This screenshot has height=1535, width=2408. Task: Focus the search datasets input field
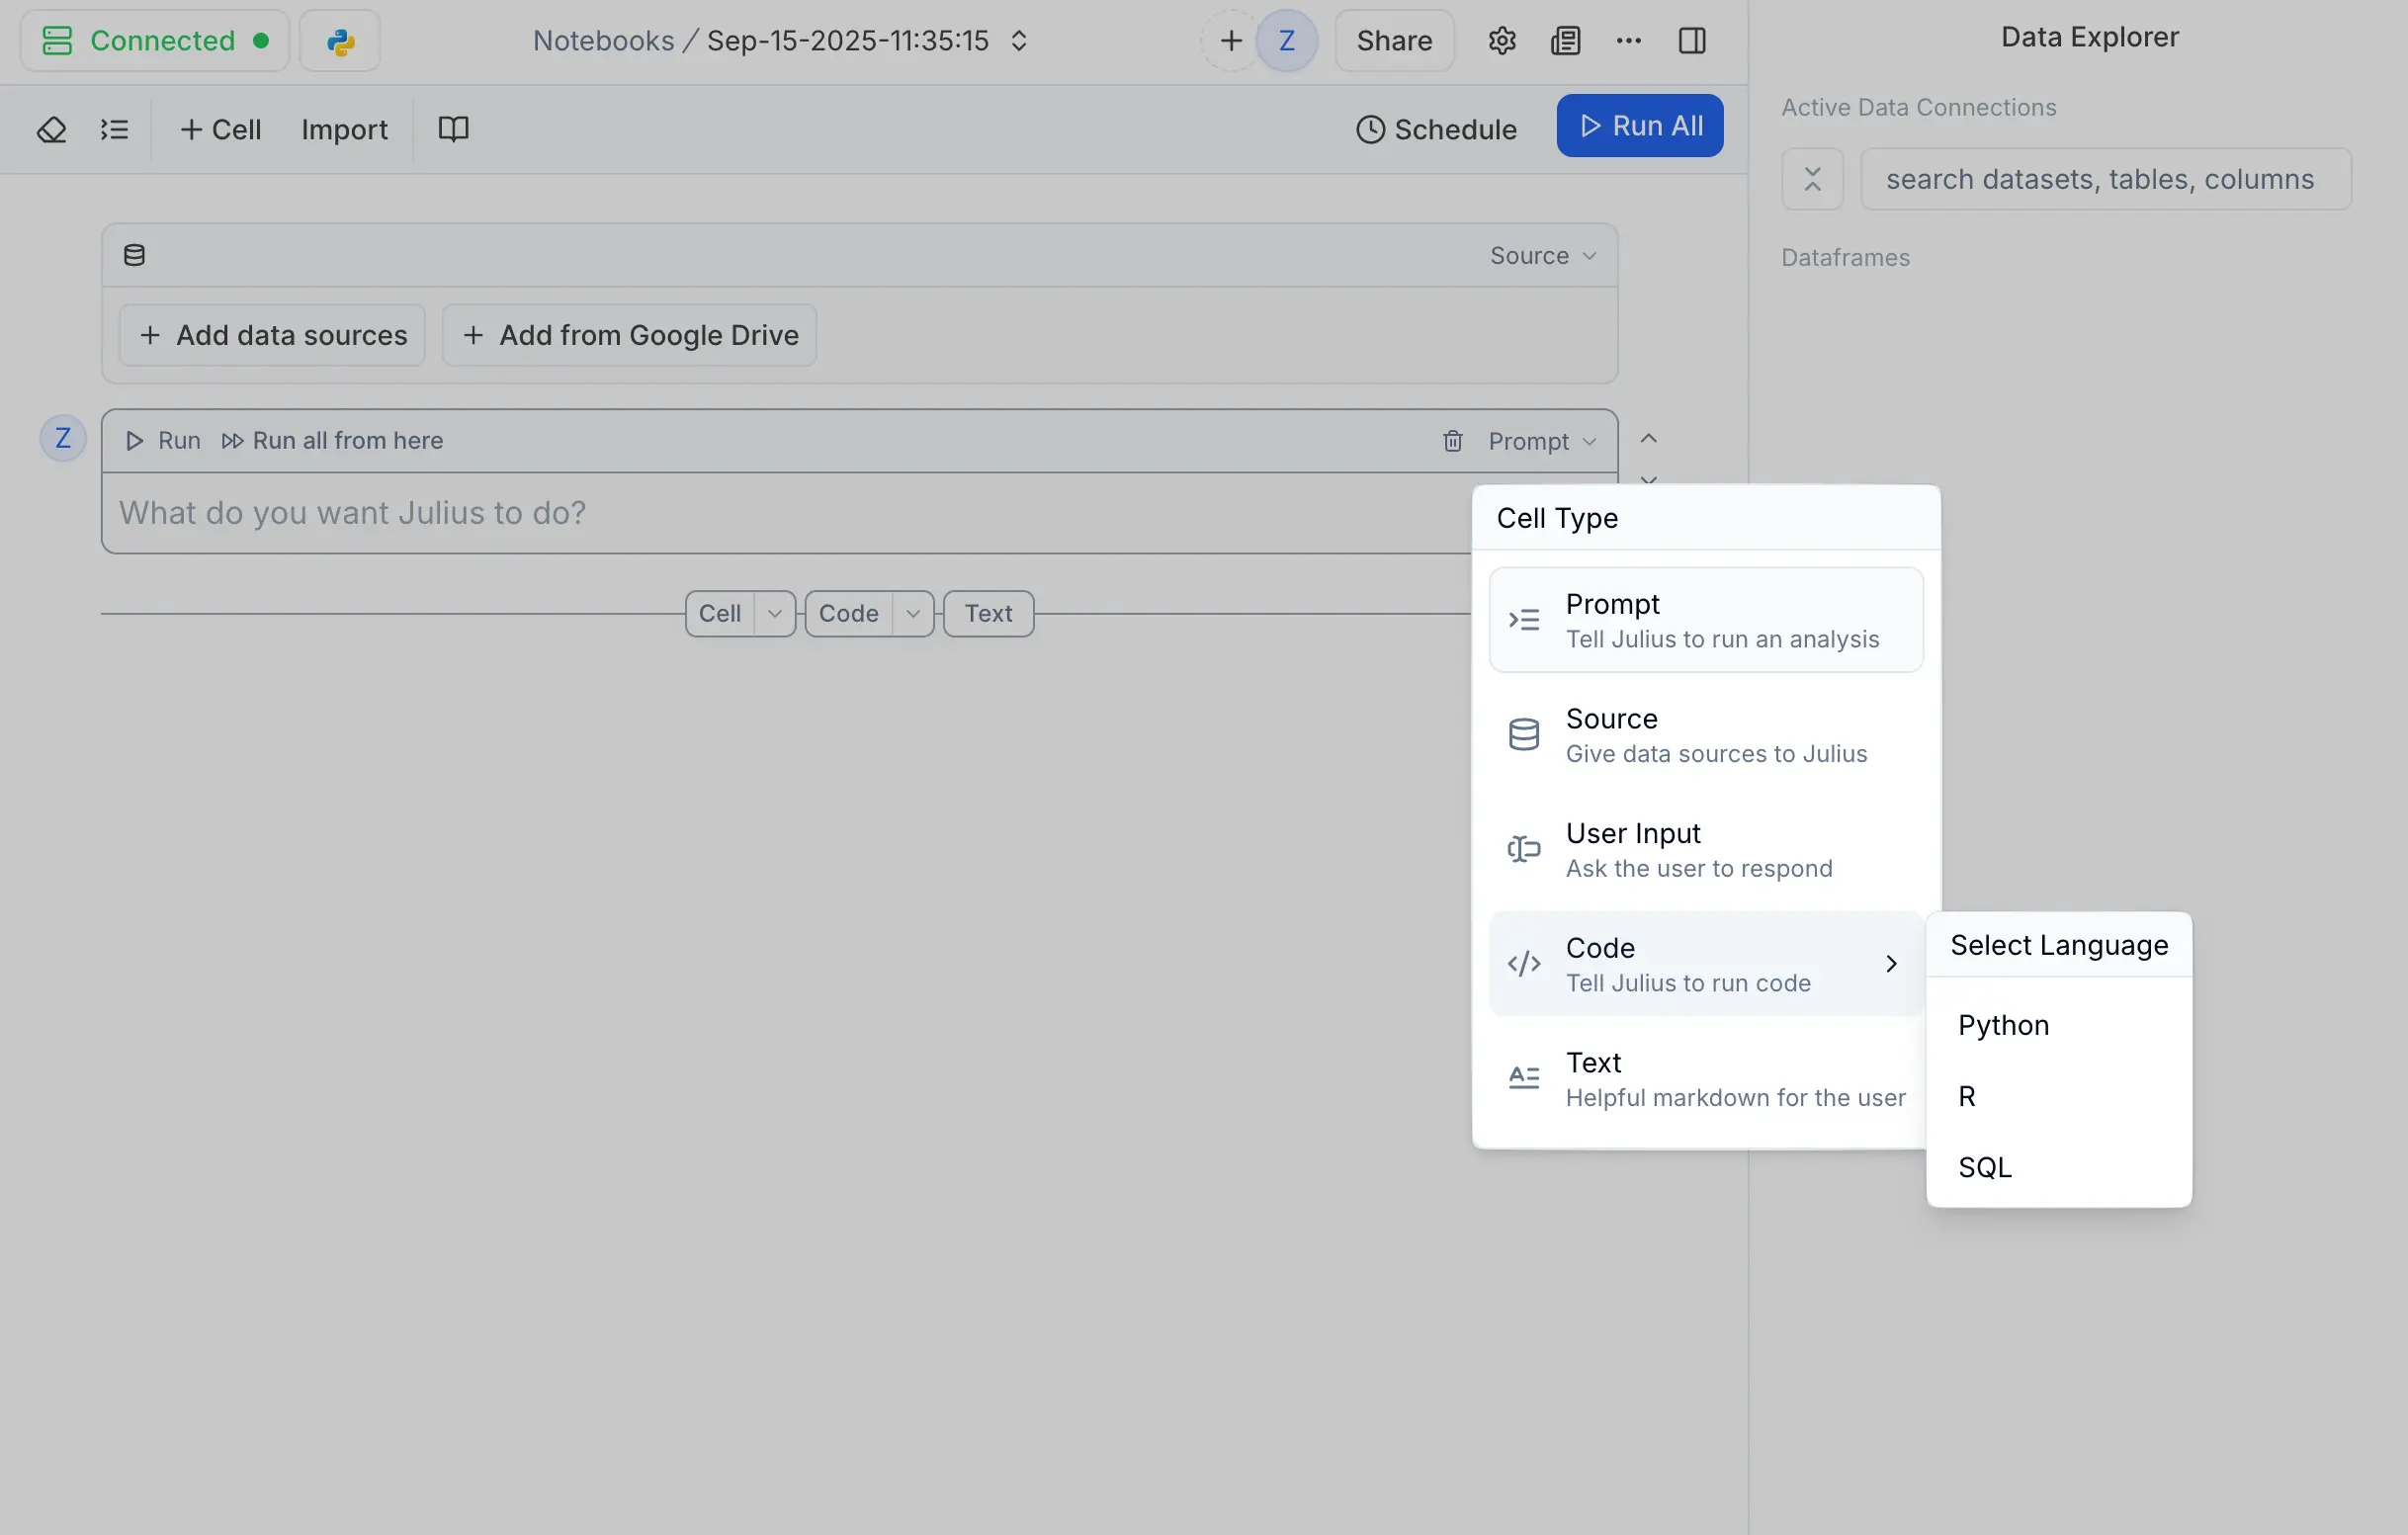(x=2104, y=179)
